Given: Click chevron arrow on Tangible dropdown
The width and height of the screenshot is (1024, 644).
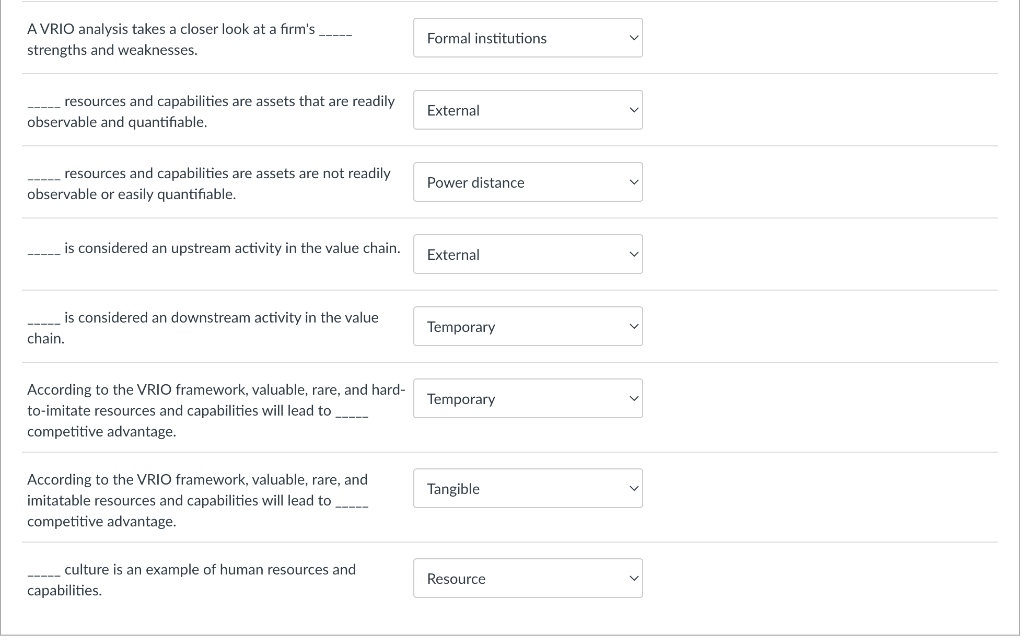Looking at the screenshot, I should [632, 489].
